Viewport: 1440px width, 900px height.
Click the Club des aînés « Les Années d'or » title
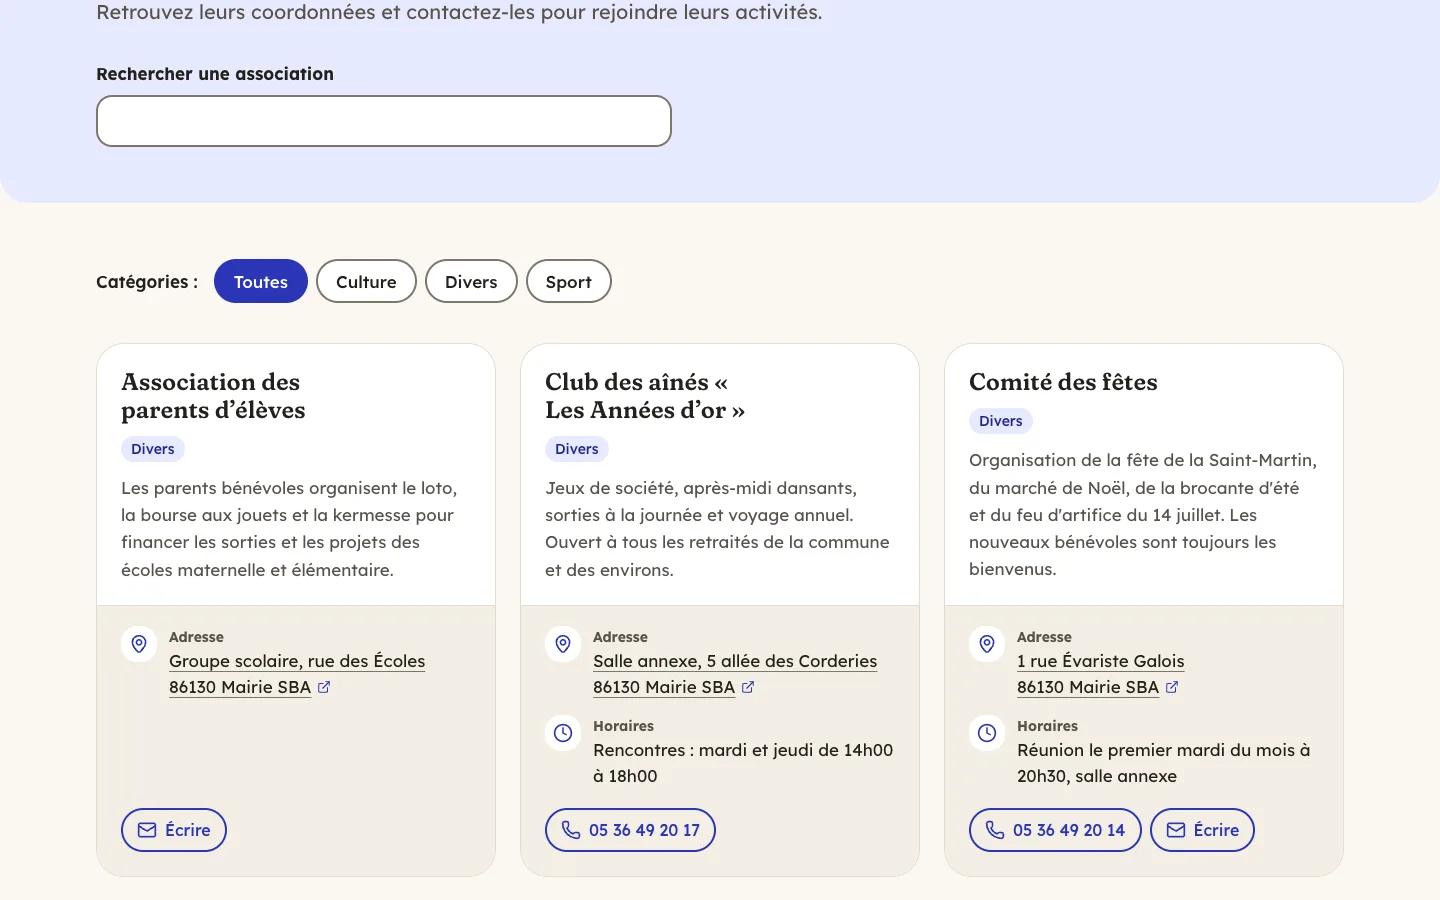coord(645,396)
